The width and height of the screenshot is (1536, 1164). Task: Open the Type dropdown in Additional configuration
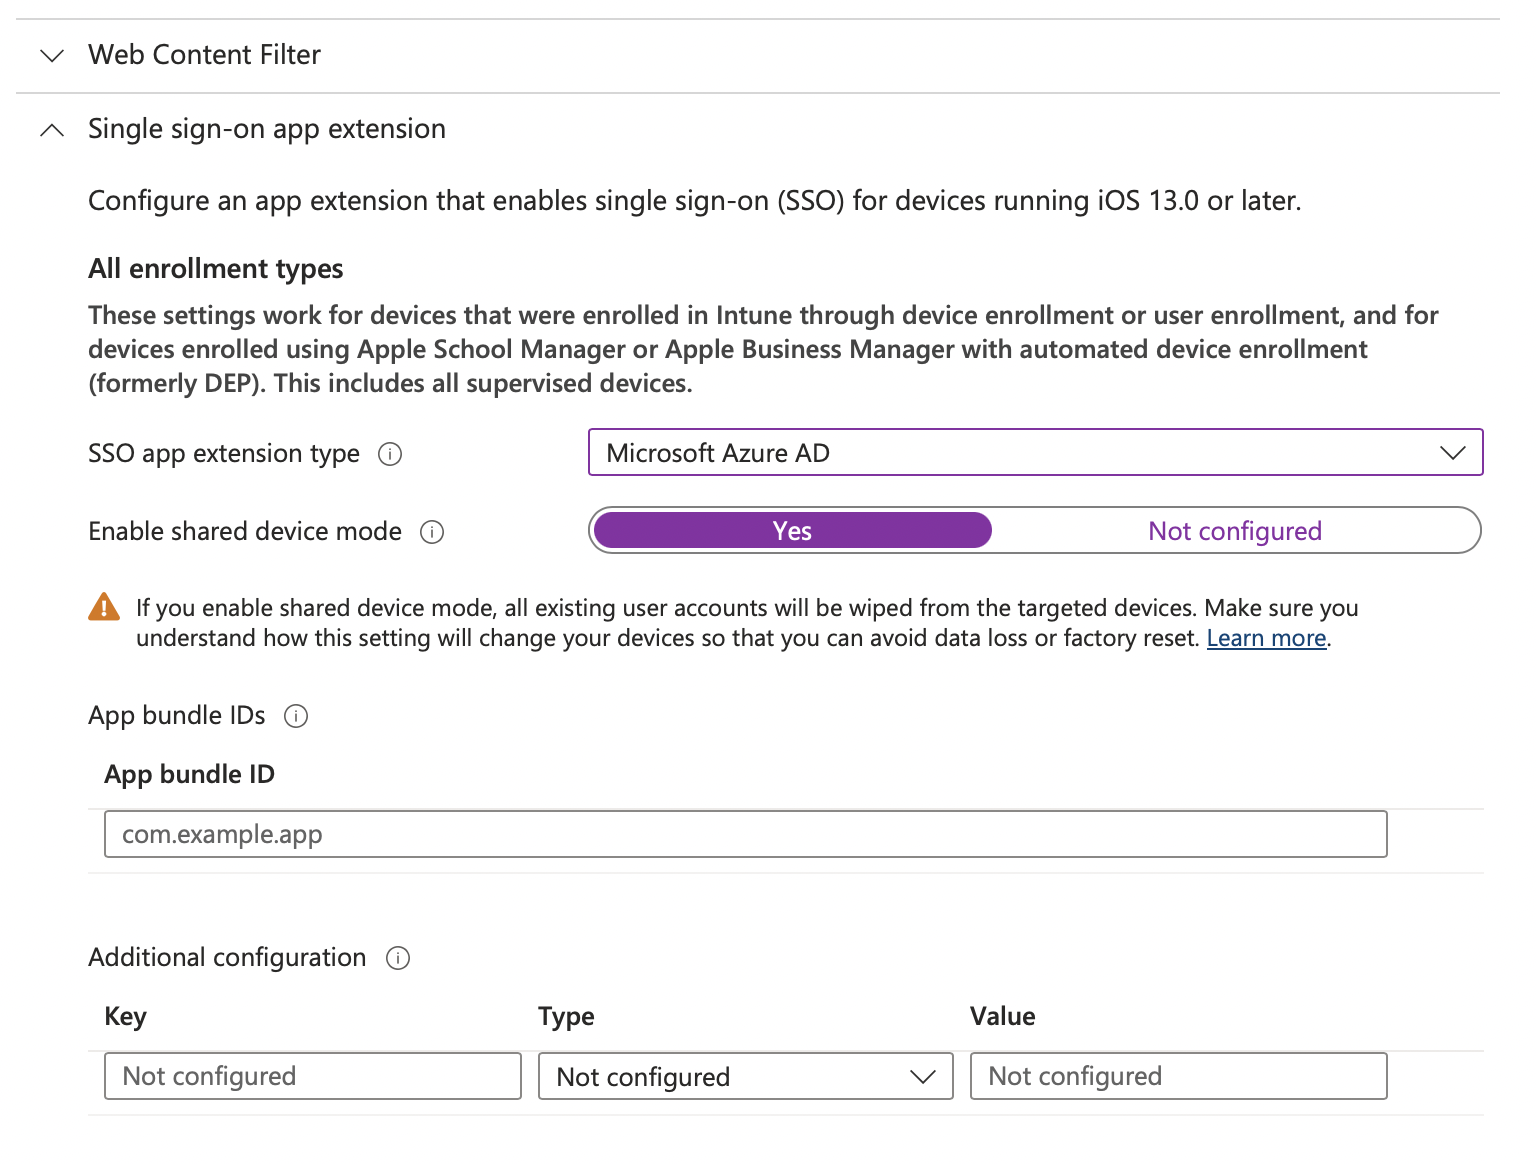pyautogui.click(x=745, y=1076)
